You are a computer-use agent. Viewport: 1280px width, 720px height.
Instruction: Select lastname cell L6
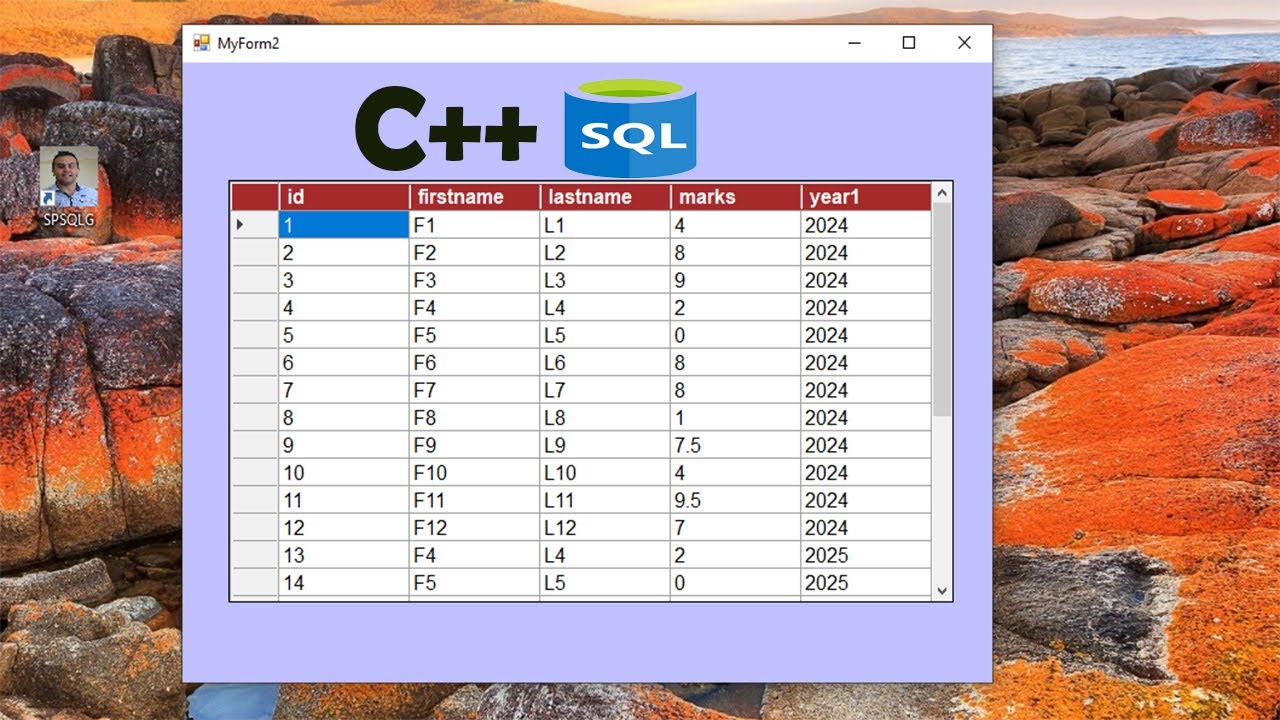pyautogui.click(x=604, y=363)
